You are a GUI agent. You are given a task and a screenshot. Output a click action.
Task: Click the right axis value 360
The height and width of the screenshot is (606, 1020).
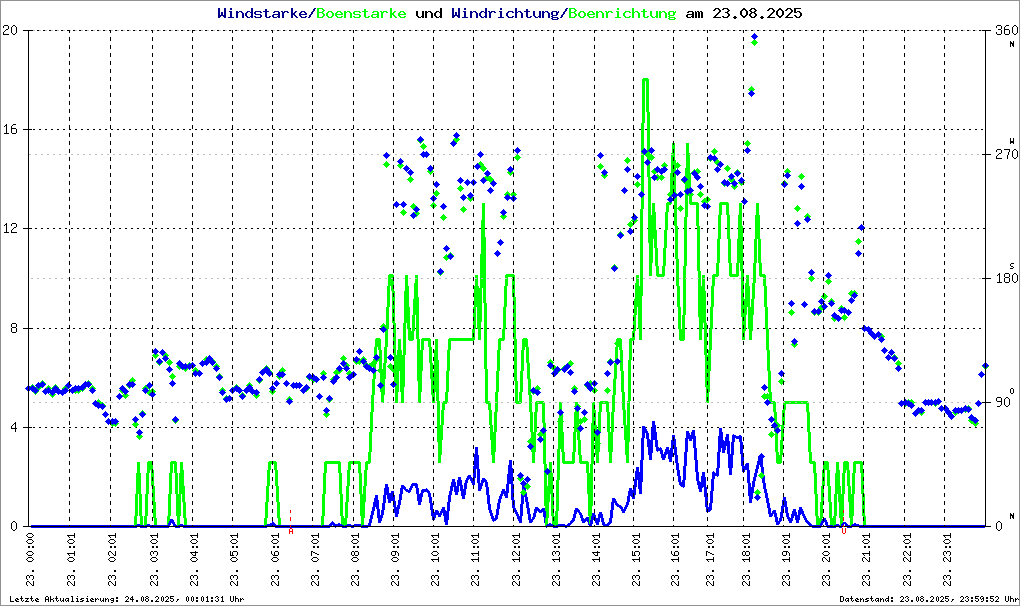pos(1006,31)
